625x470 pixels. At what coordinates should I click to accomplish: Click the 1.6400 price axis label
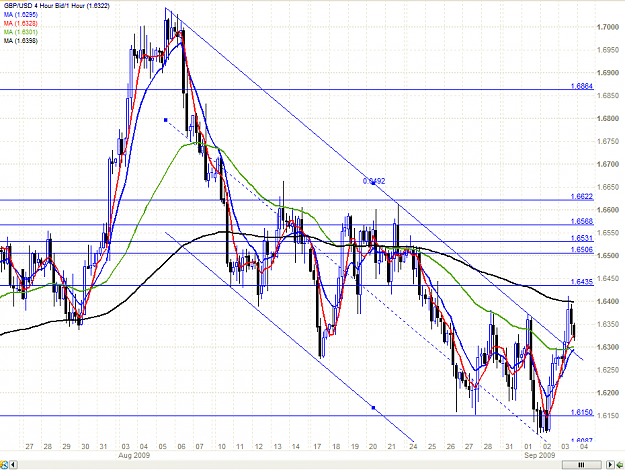[x=608, y=301]
